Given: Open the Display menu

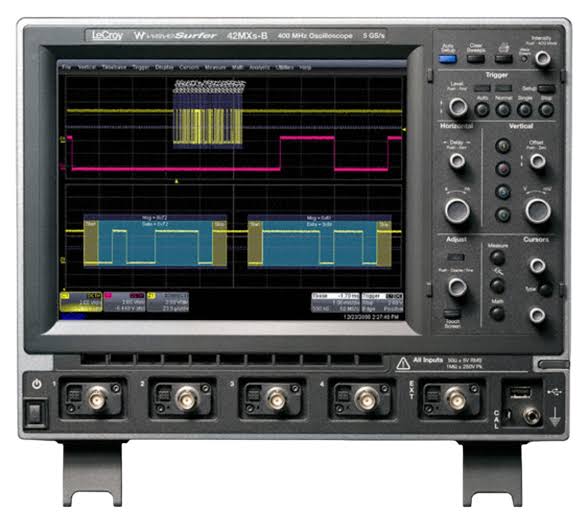Looking at the screenshot, I should tap(164, 67).
